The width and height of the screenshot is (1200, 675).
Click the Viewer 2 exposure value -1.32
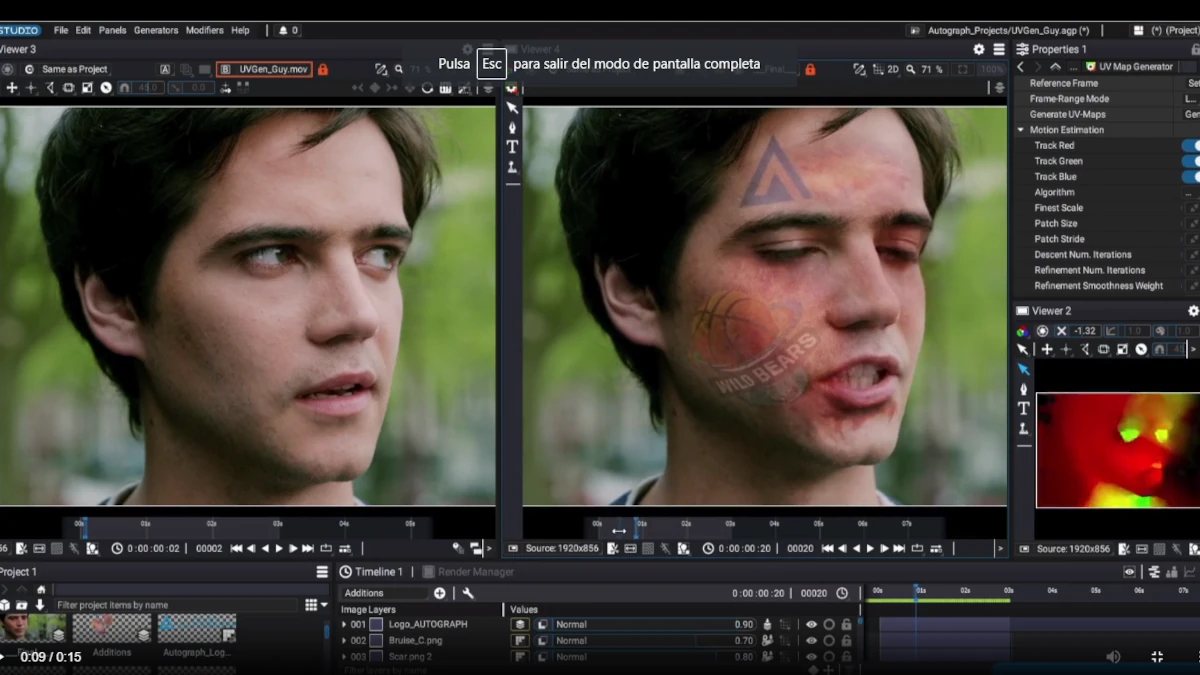click(x=1085, y=331)
